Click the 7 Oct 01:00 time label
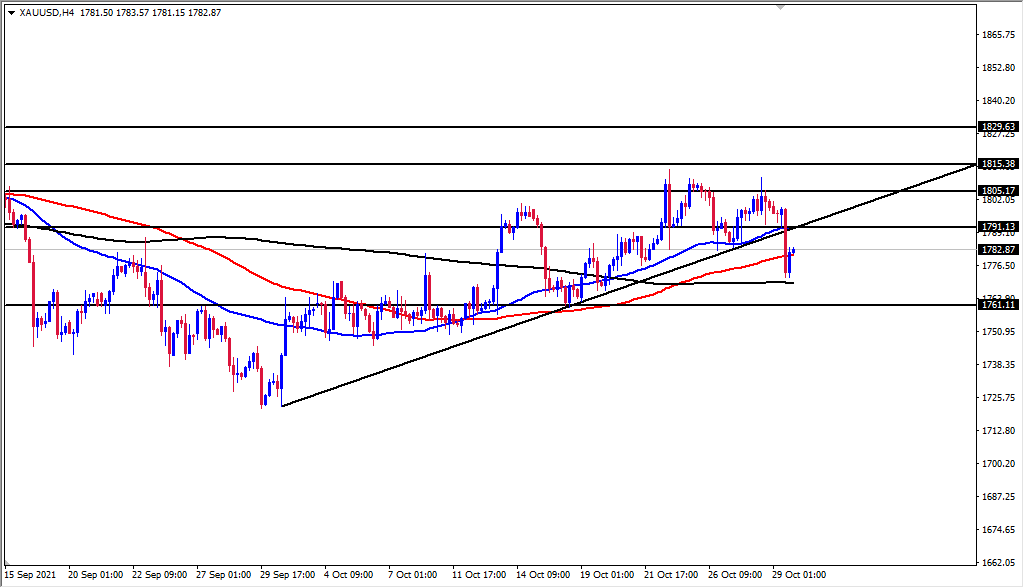The image size is (1024, 588). click(413, 575)
